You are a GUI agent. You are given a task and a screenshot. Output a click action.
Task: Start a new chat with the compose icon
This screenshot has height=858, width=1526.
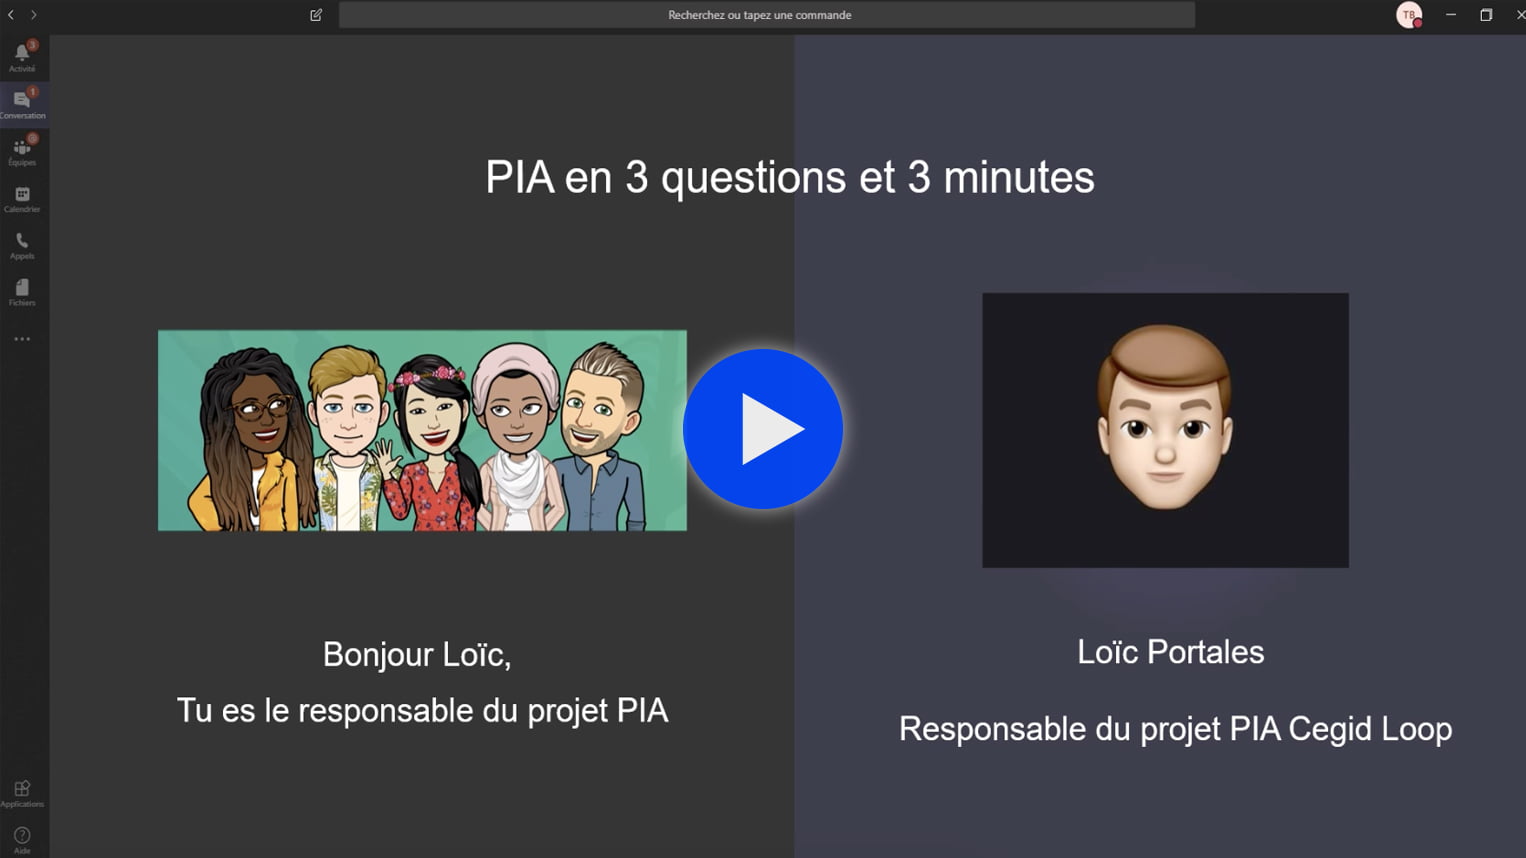coord(316,15)
